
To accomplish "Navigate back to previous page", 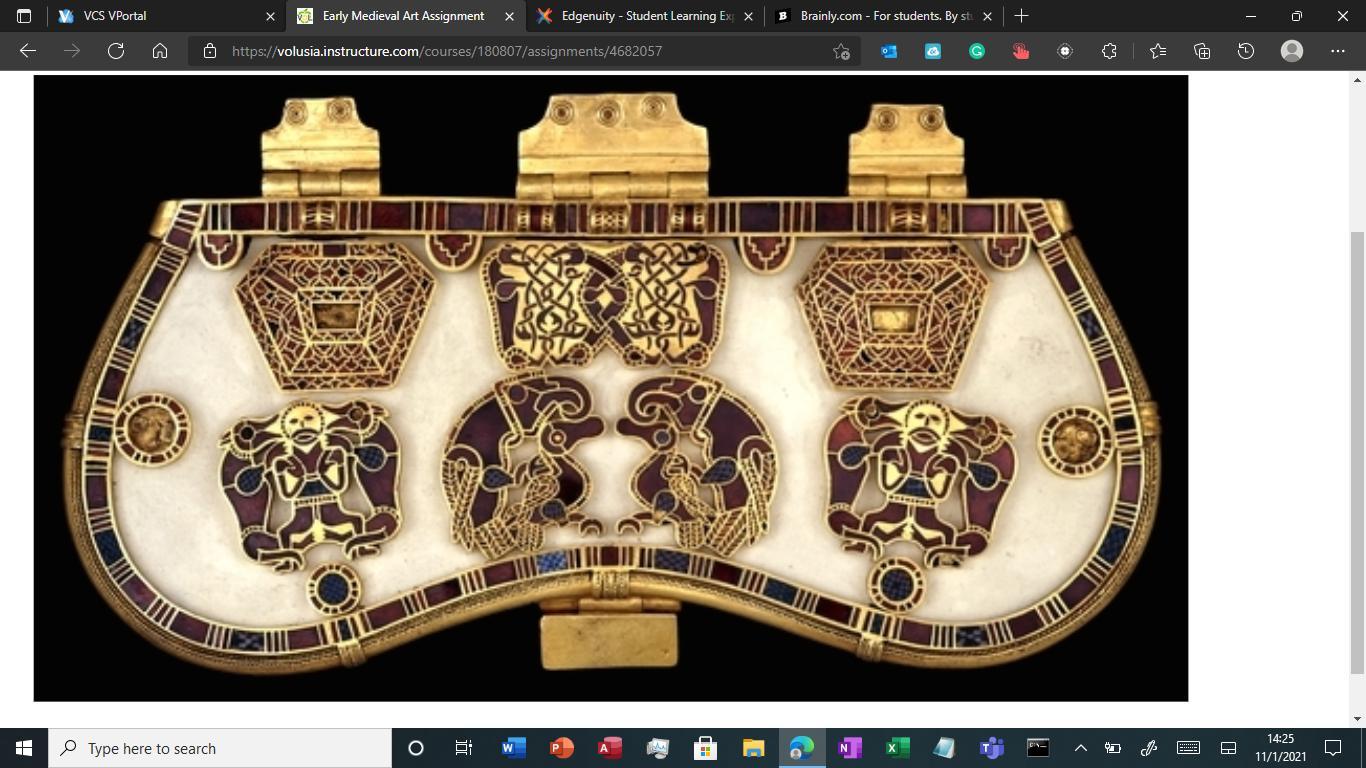I will 28,51.
